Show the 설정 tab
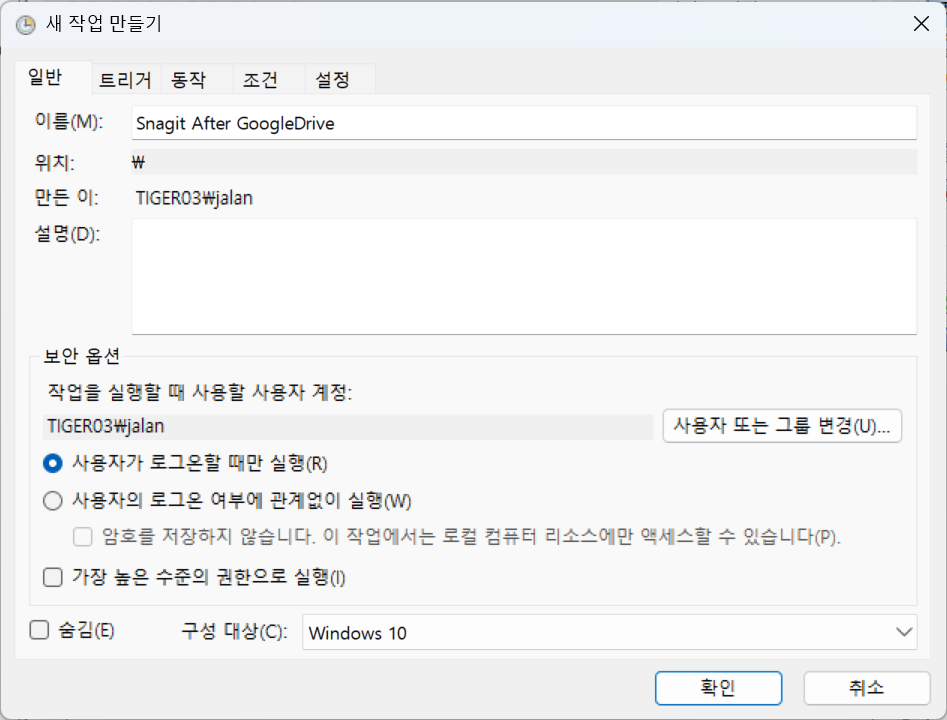Image resolution: width=947 pixels, height=720 pixels. tap(332, 80)
